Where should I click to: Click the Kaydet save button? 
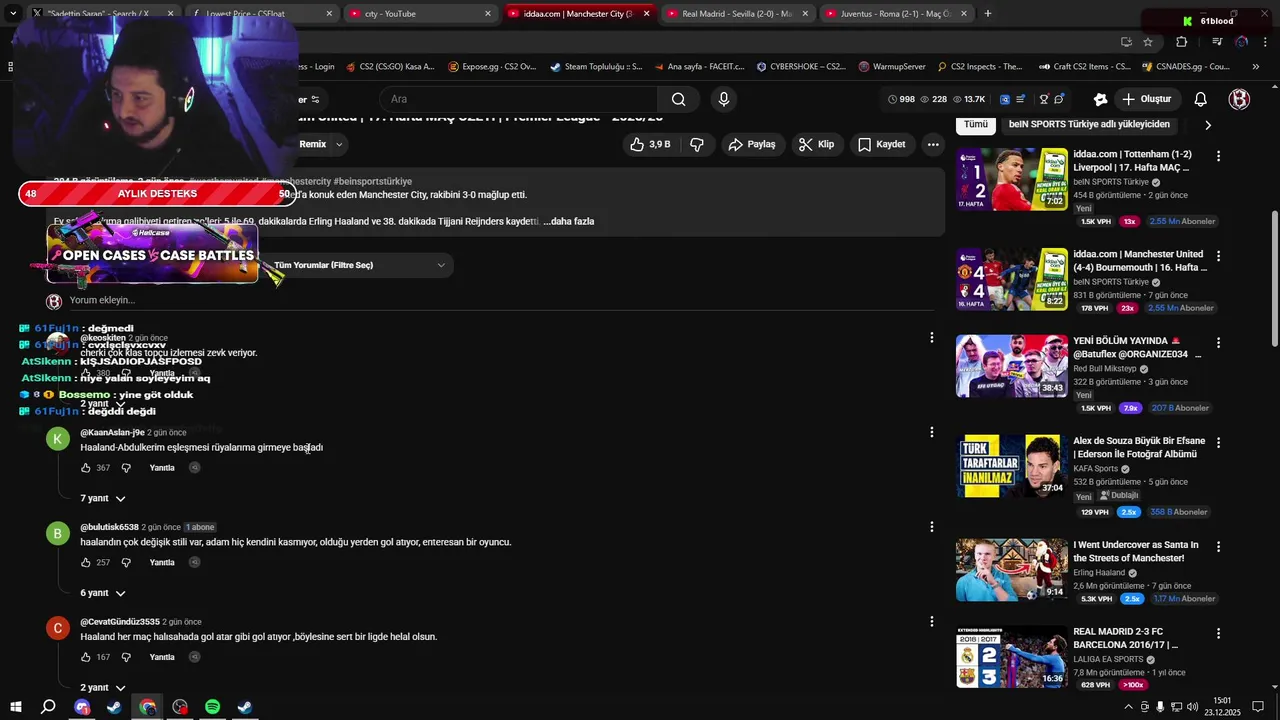(881, 144)
